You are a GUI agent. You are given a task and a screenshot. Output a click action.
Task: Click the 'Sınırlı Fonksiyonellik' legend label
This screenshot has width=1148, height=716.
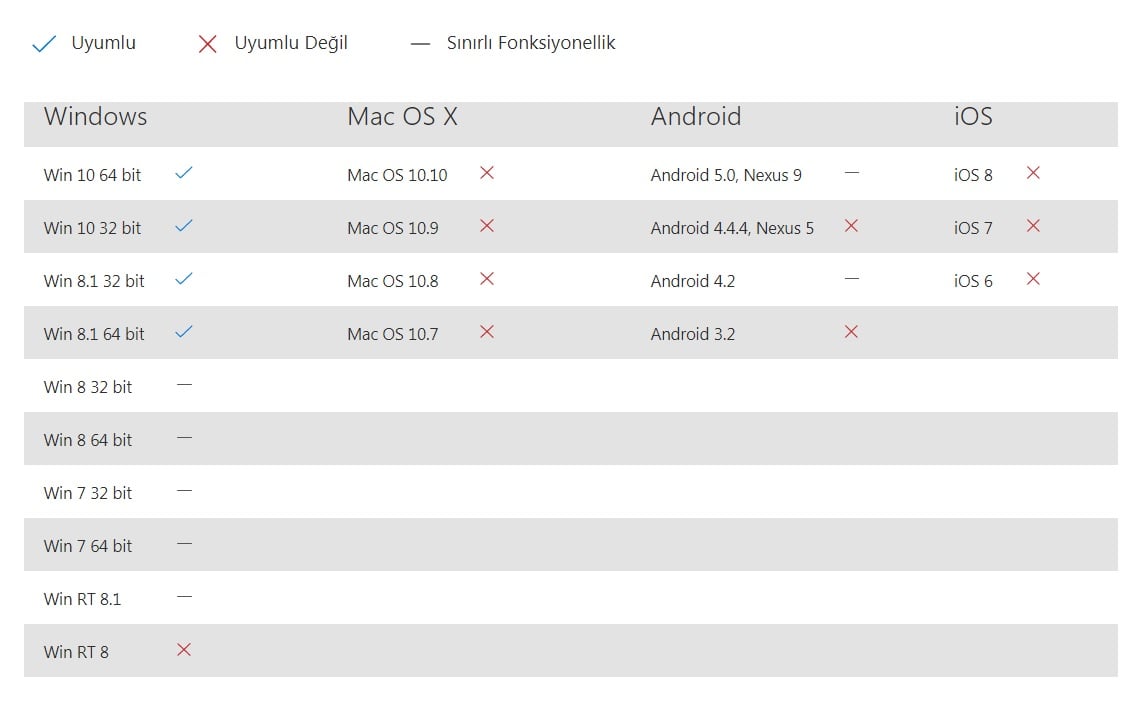[x=531, y=43]
